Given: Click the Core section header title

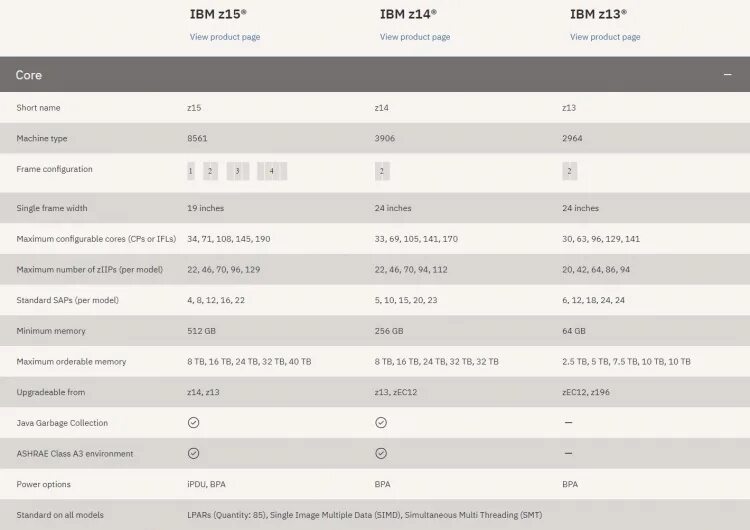Looking at the screenshot, I should pyautogui.click(x=29, y=75).
